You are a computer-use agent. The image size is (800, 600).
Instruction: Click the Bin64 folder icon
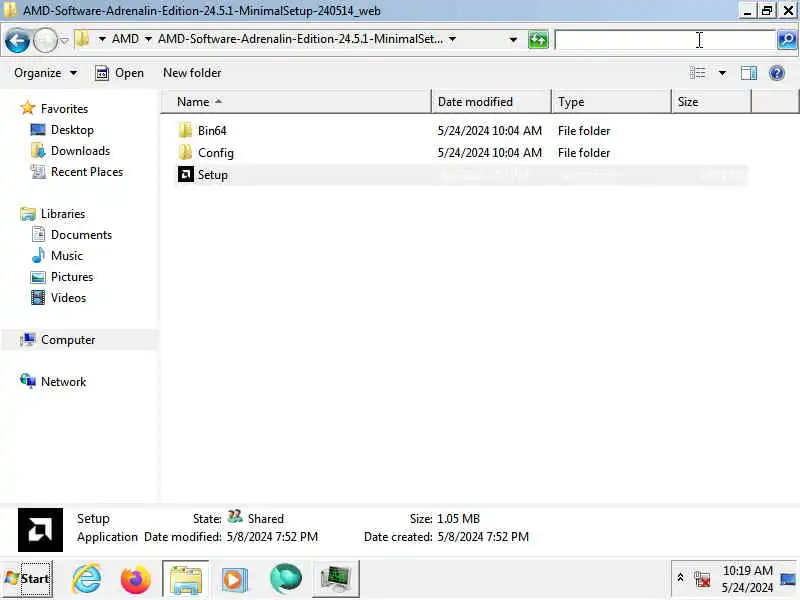(185, 130)
